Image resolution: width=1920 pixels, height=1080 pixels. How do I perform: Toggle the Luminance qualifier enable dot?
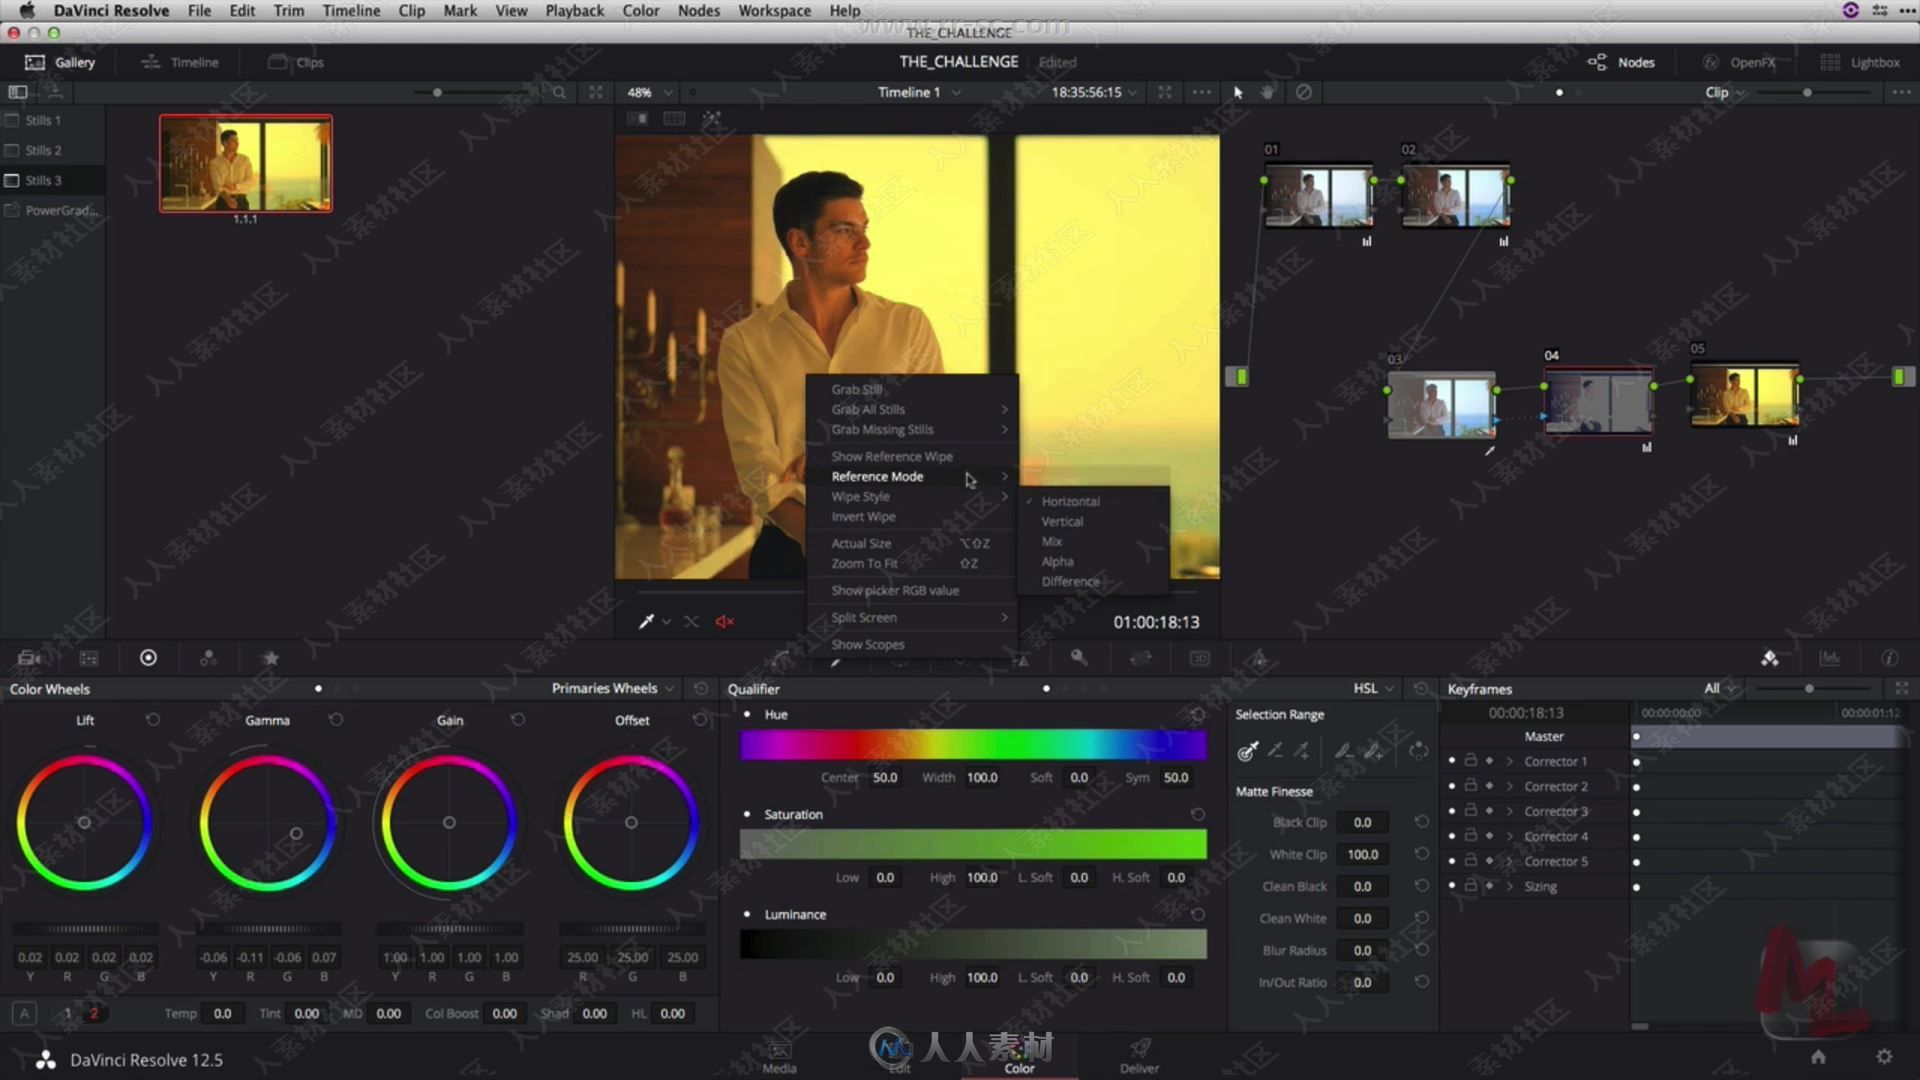[747, 914]
